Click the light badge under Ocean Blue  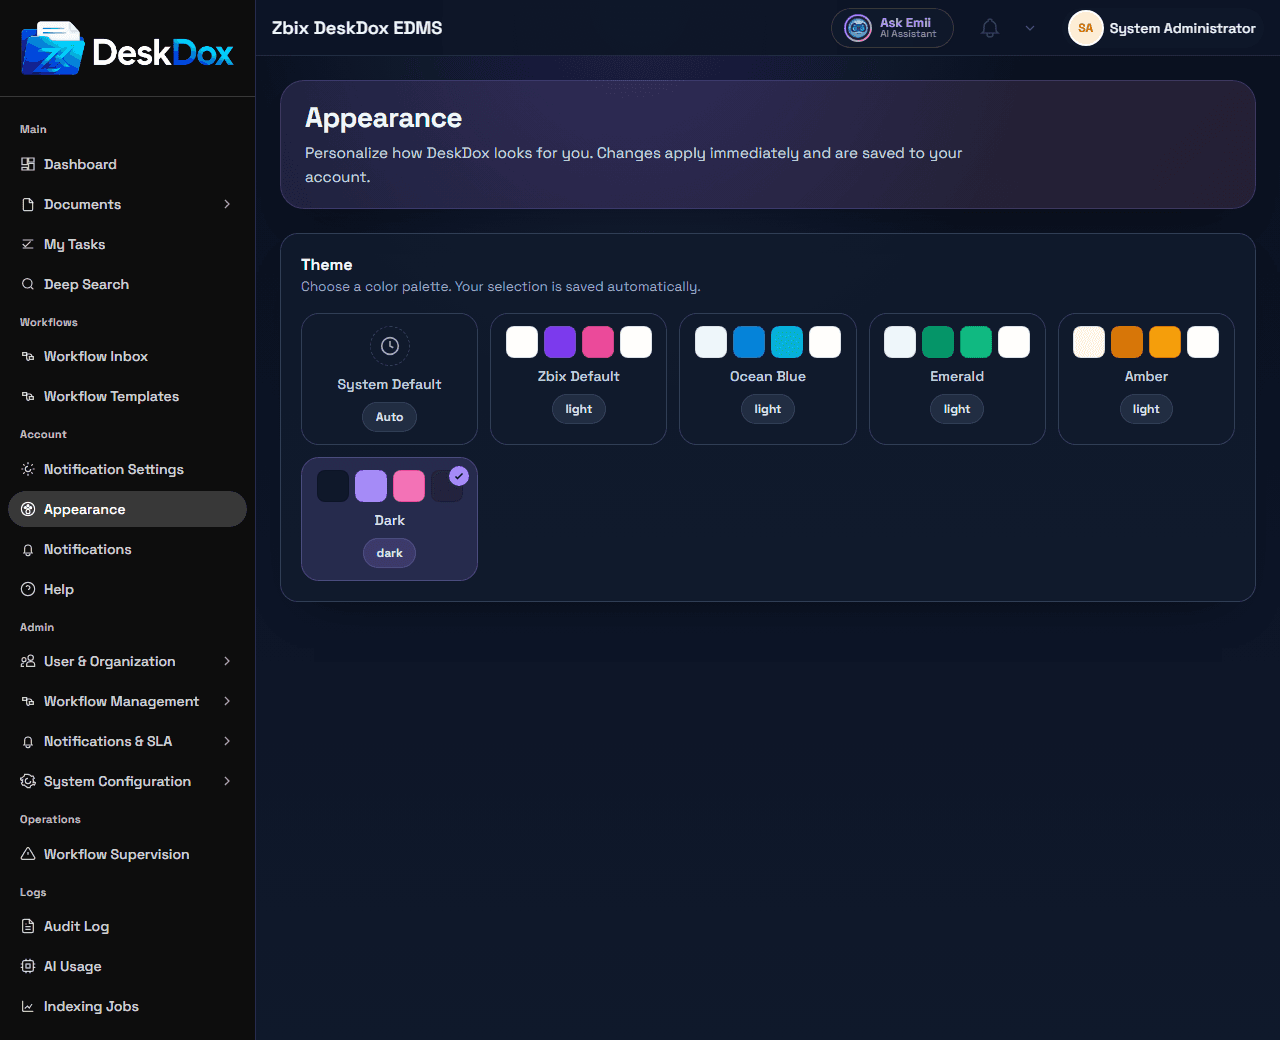click(768, 409)
